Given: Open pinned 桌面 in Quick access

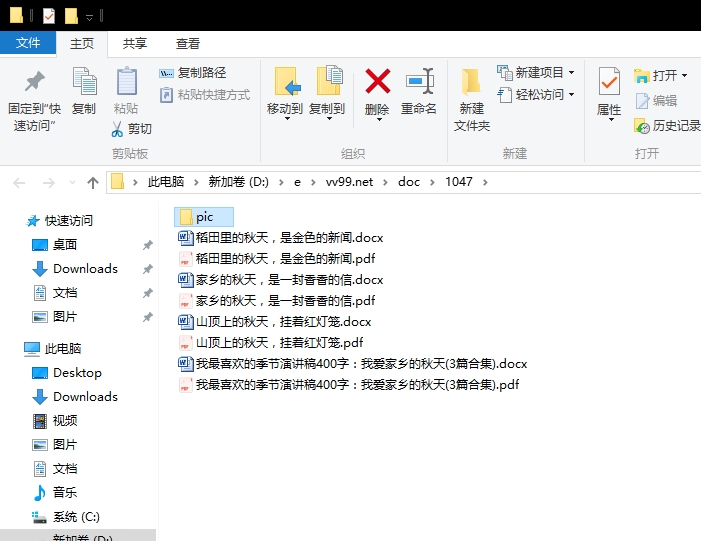Looking at the screenshot, I should pos(55,245).
